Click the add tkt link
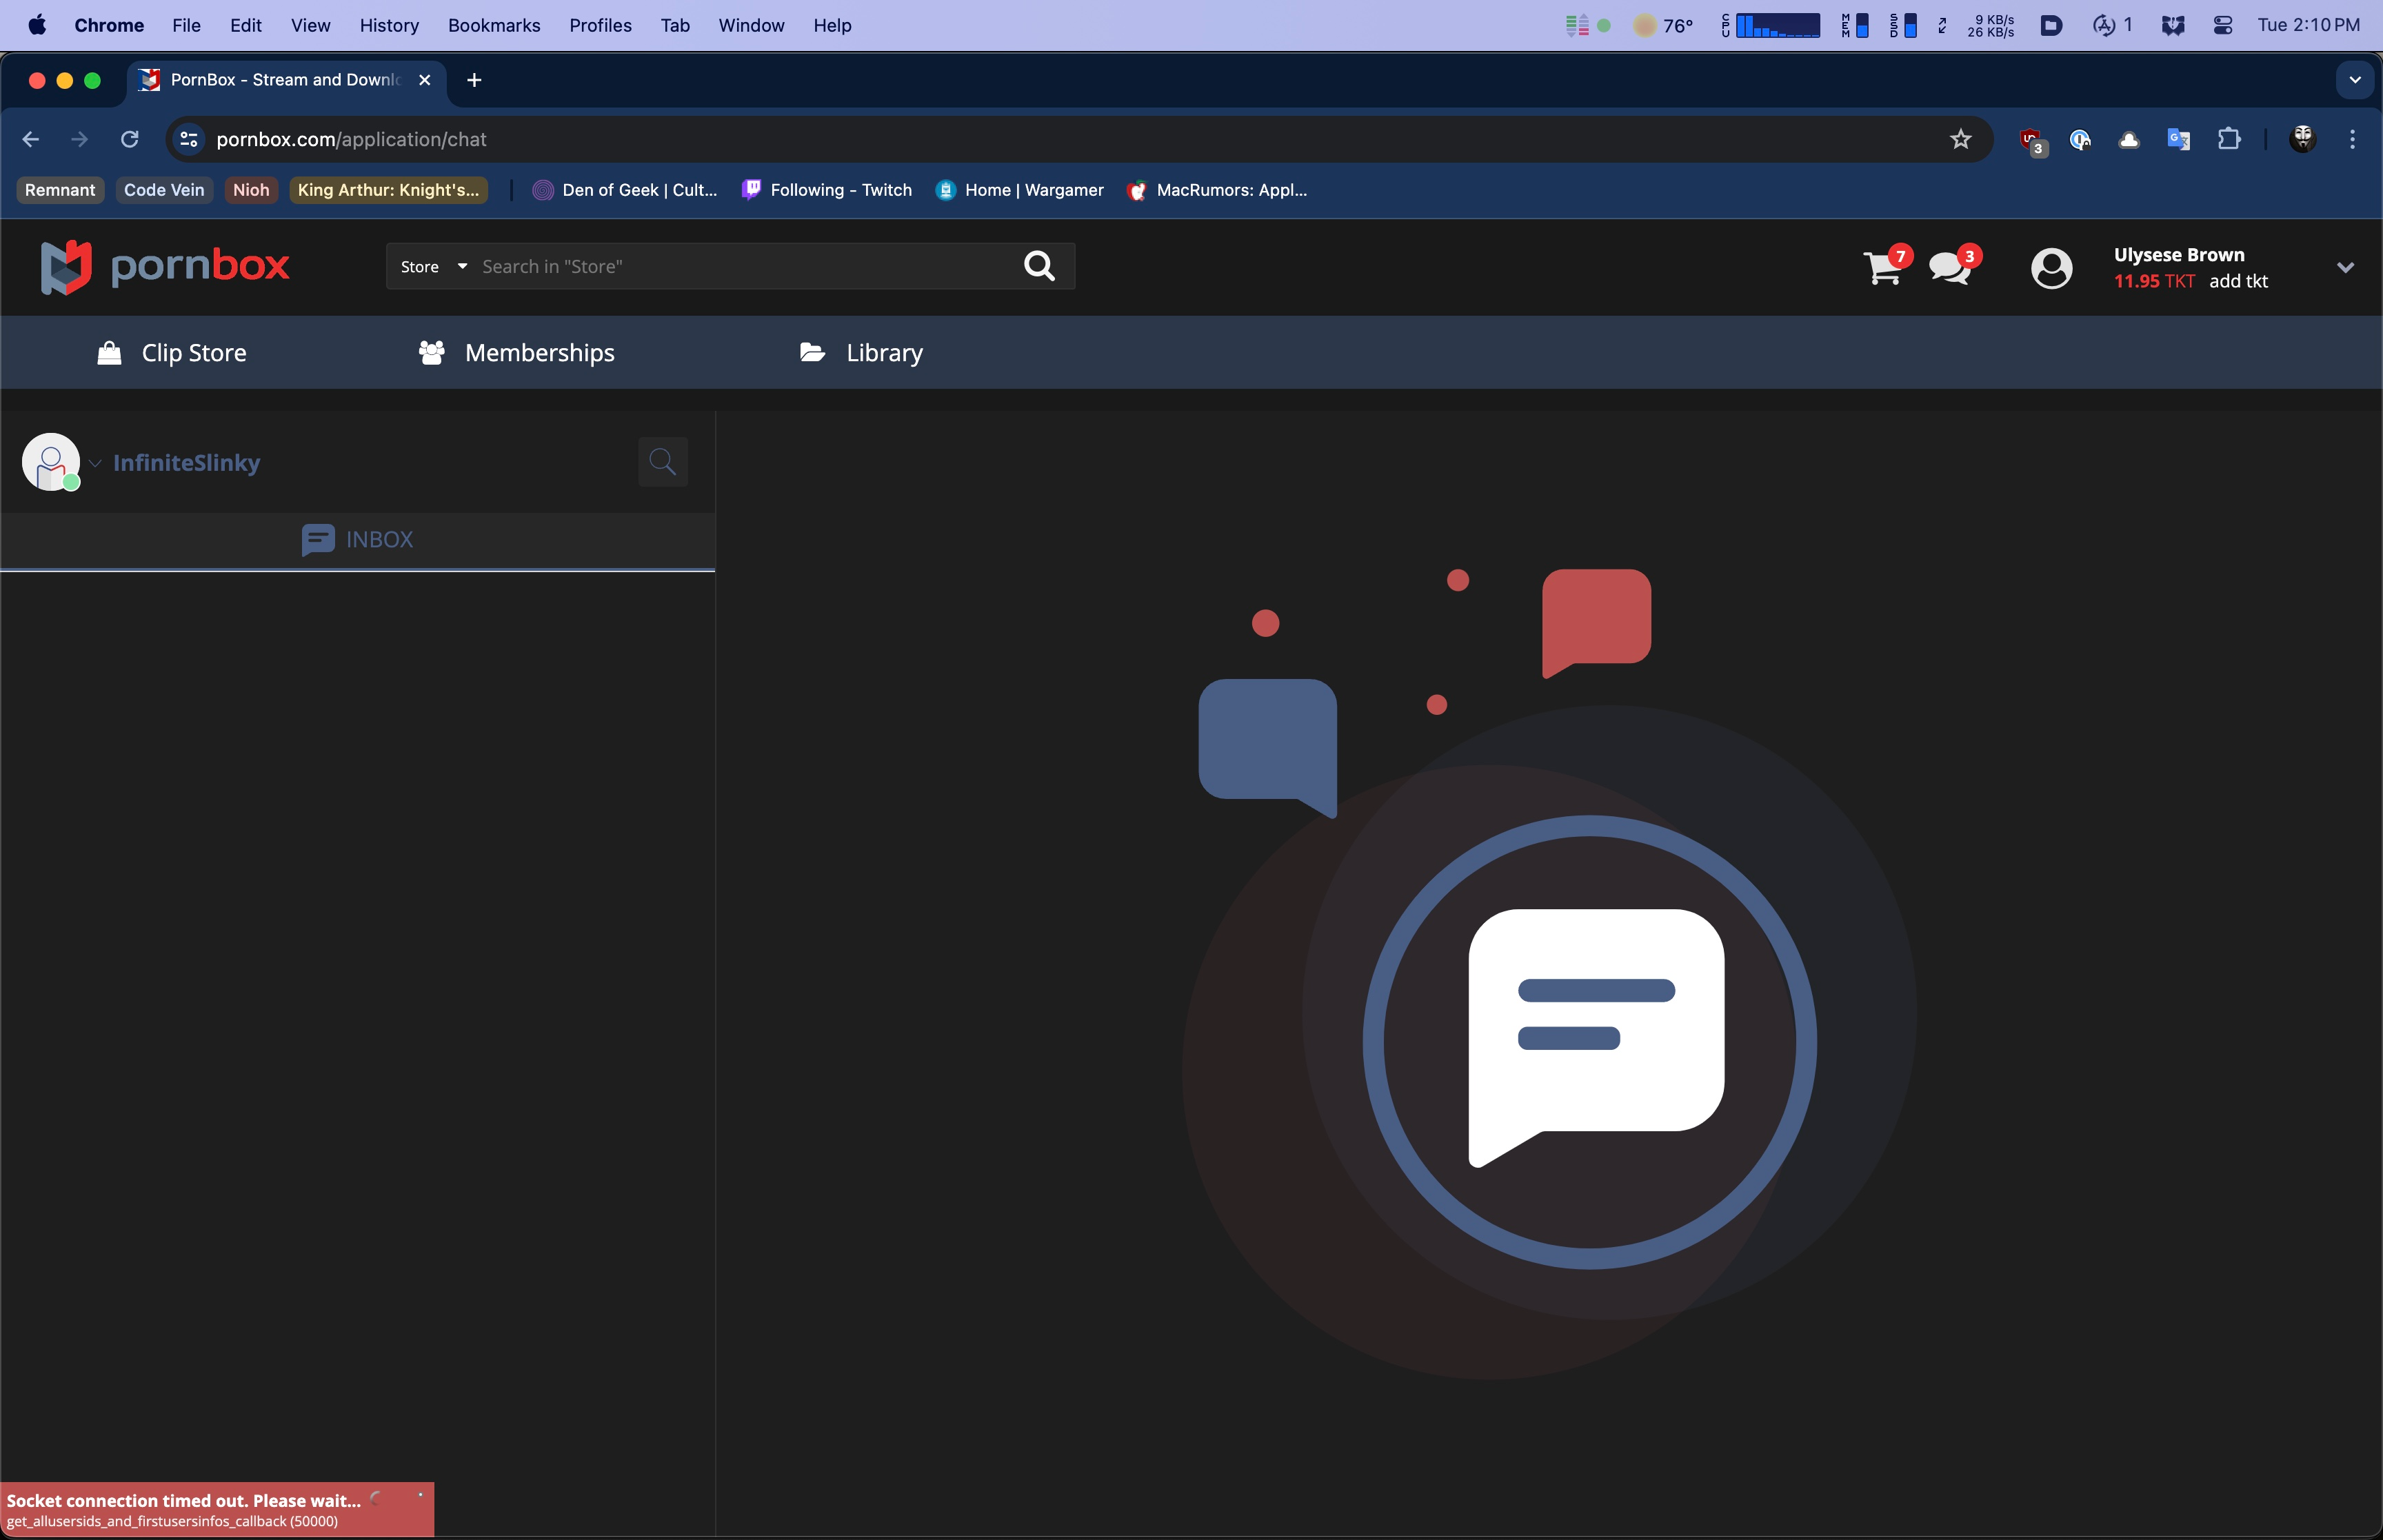The image size is (2383, 1540). pyautogui.click(x=2237, y=281)
